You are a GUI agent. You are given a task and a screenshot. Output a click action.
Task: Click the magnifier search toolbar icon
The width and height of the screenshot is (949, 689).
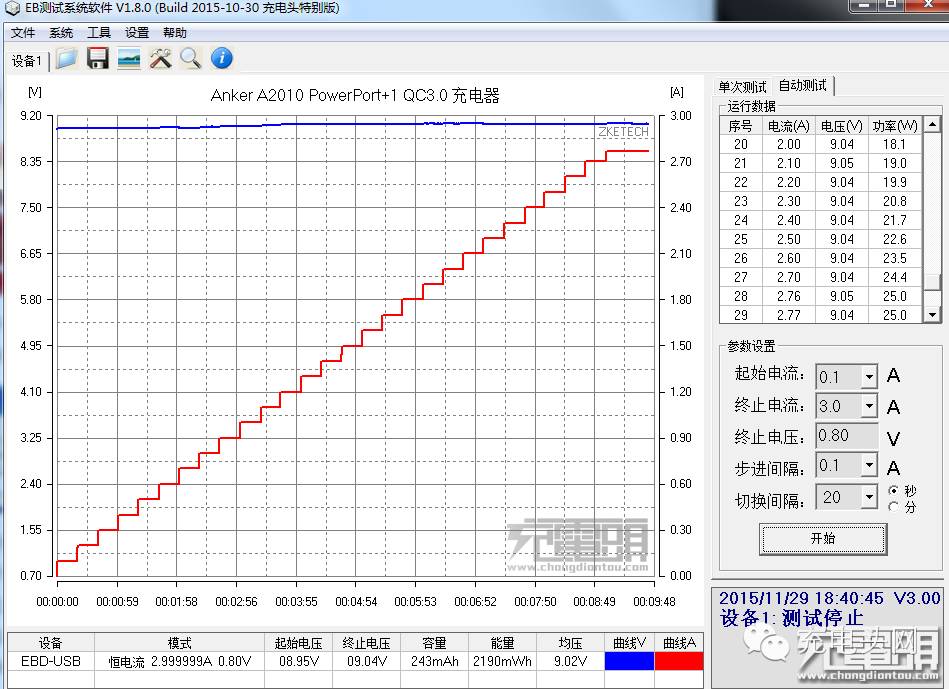pos(191,59)
